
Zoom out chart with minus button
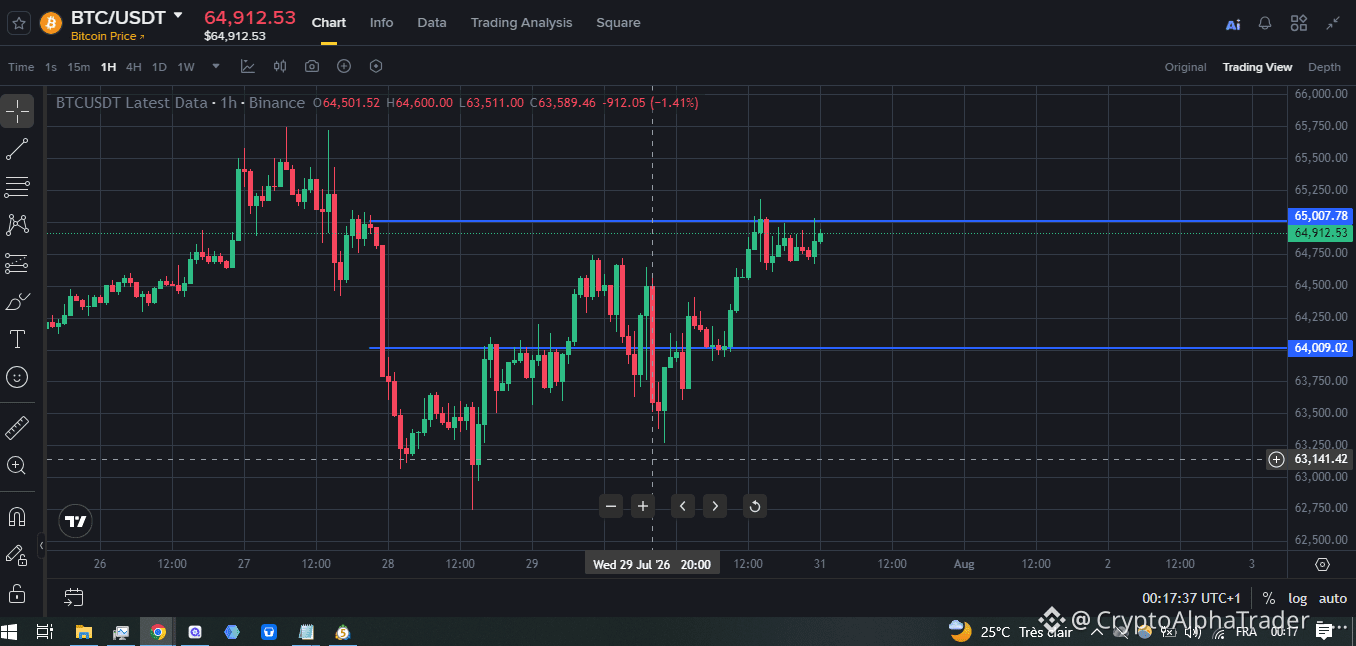click(x=611, y=506)
